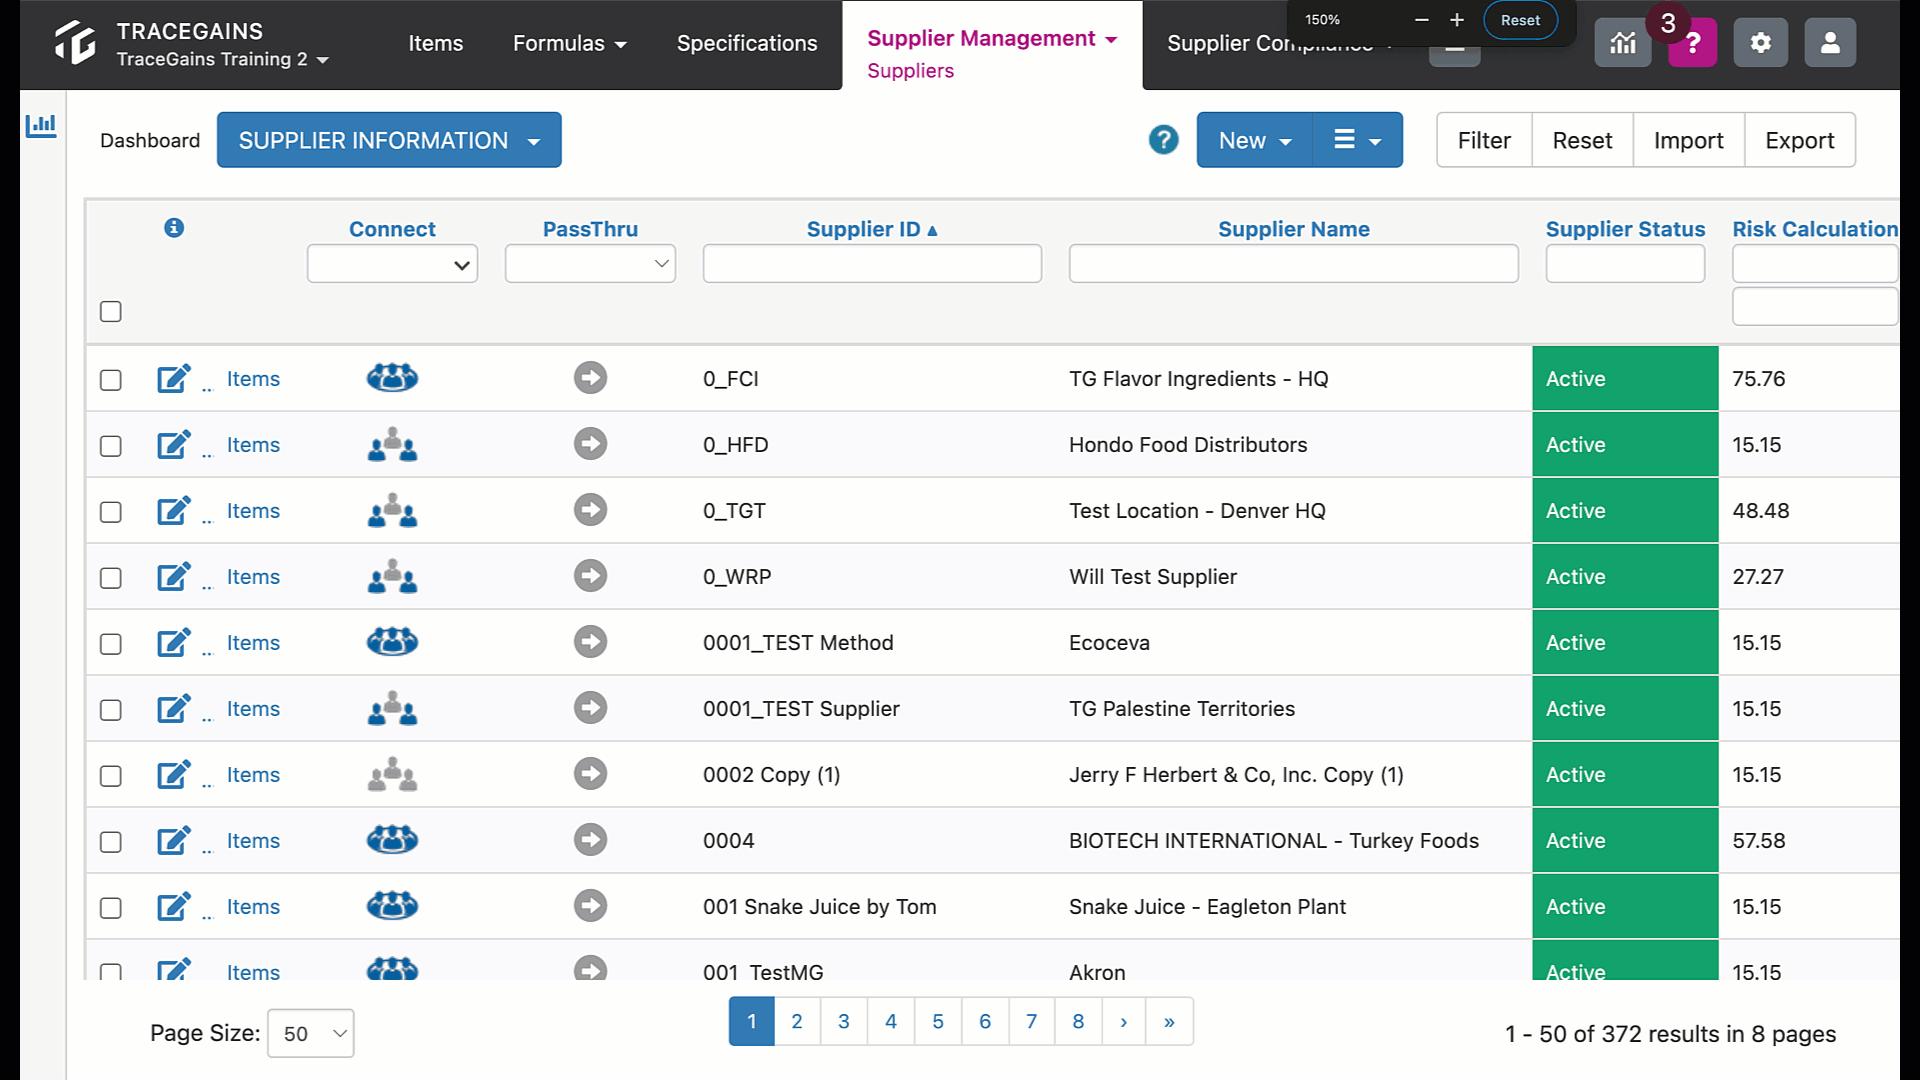Check the 0_WRP row checkbox

pos(111,578)
